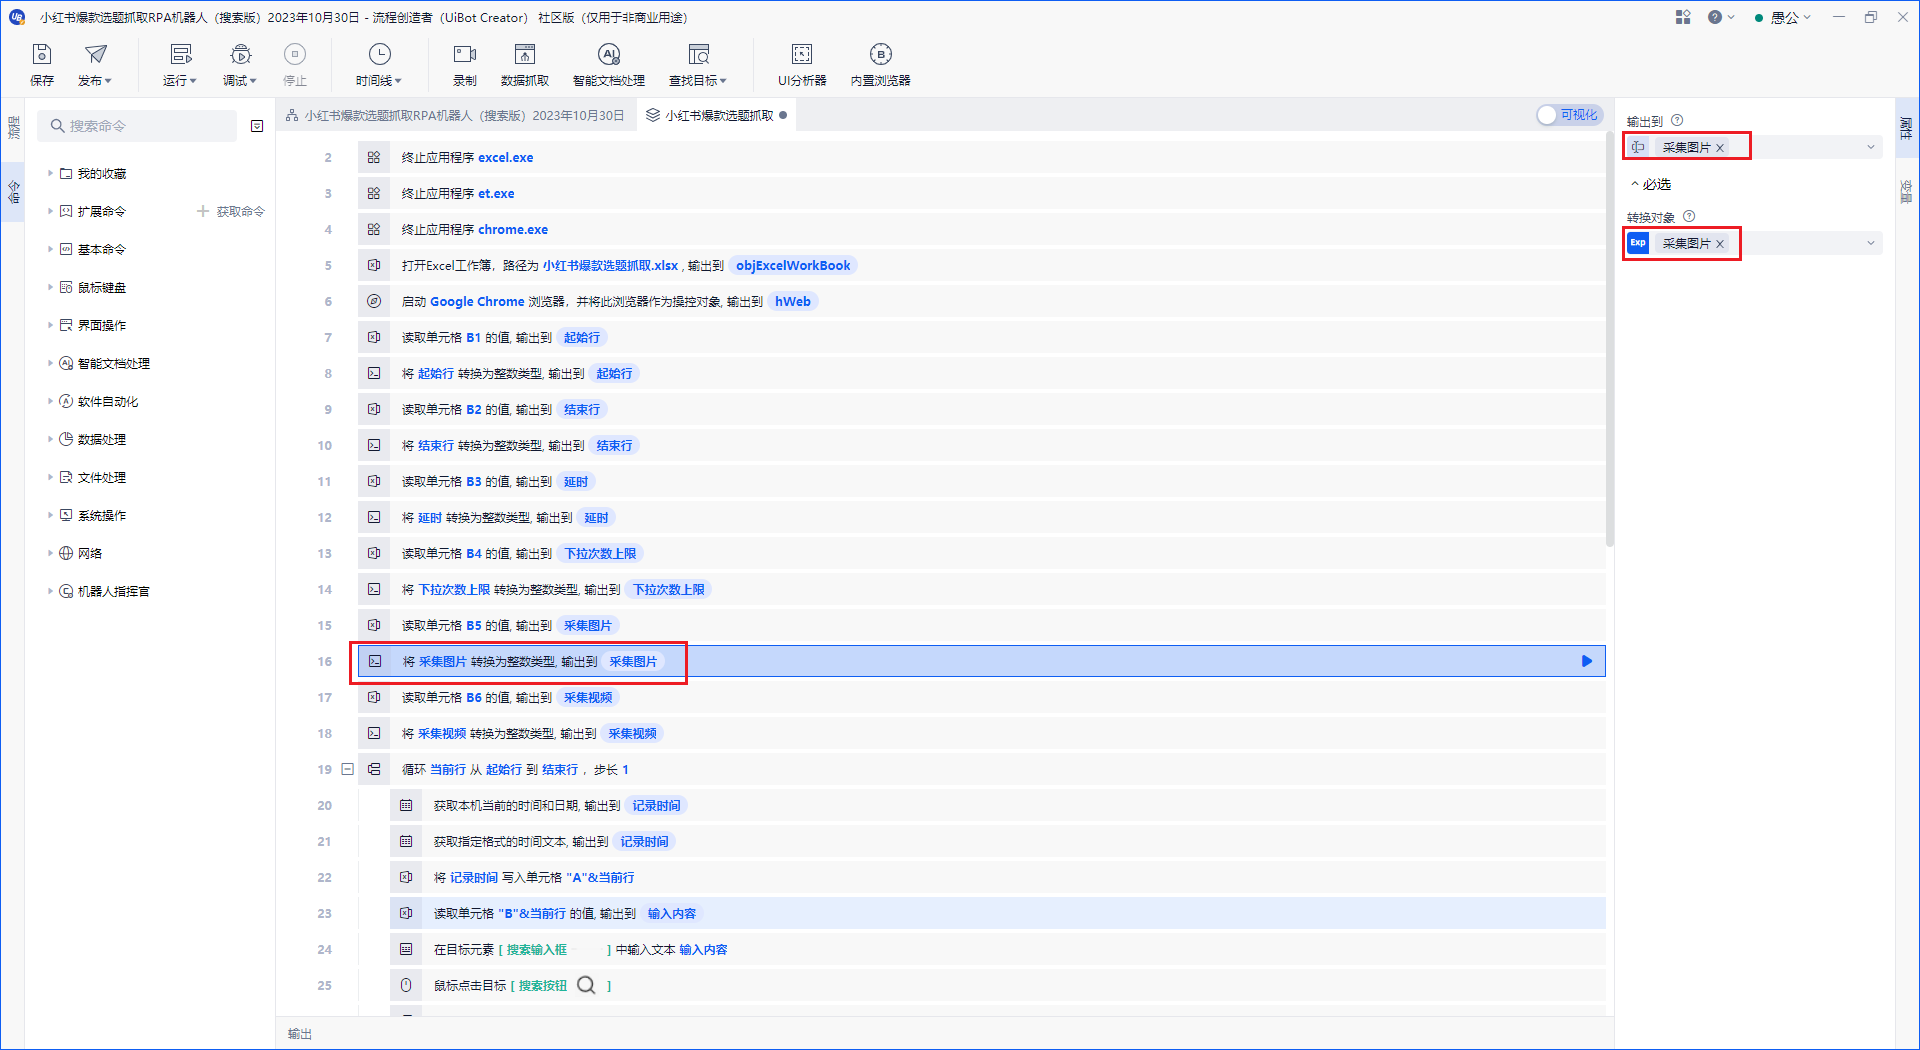Select the 软件自动化 command category
Screen dimensions: 1920x1050
point(108,401)
